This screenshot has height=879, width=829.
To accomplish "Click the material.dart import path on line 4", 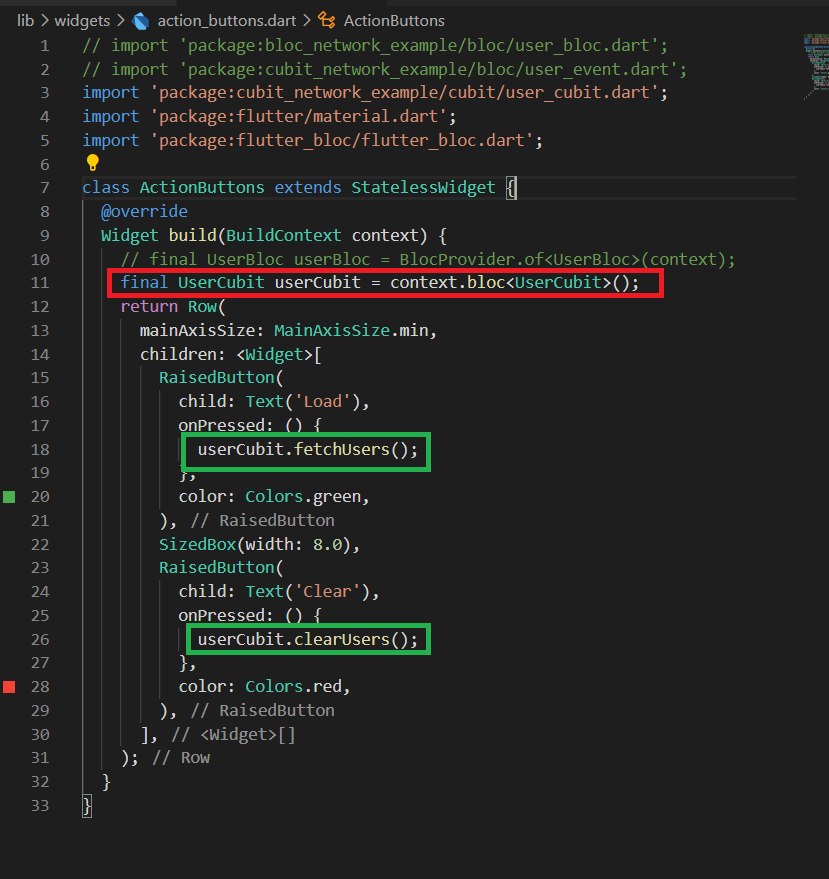I will [x=299, y=116].
